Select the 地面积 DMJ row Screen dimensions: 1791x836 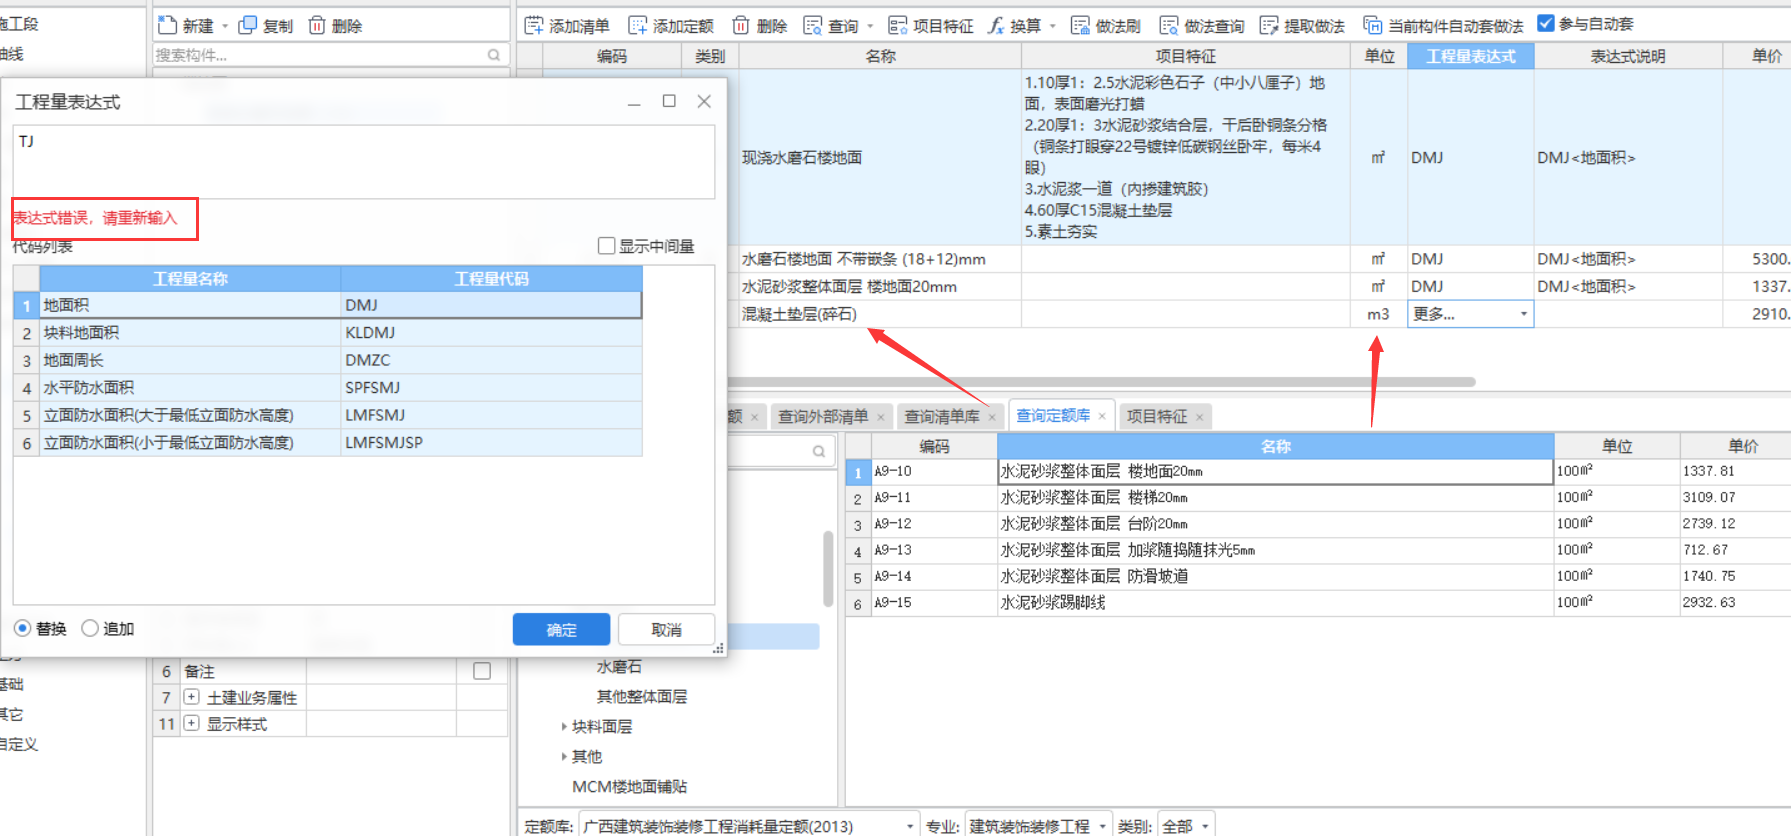(x=328, y=305)
